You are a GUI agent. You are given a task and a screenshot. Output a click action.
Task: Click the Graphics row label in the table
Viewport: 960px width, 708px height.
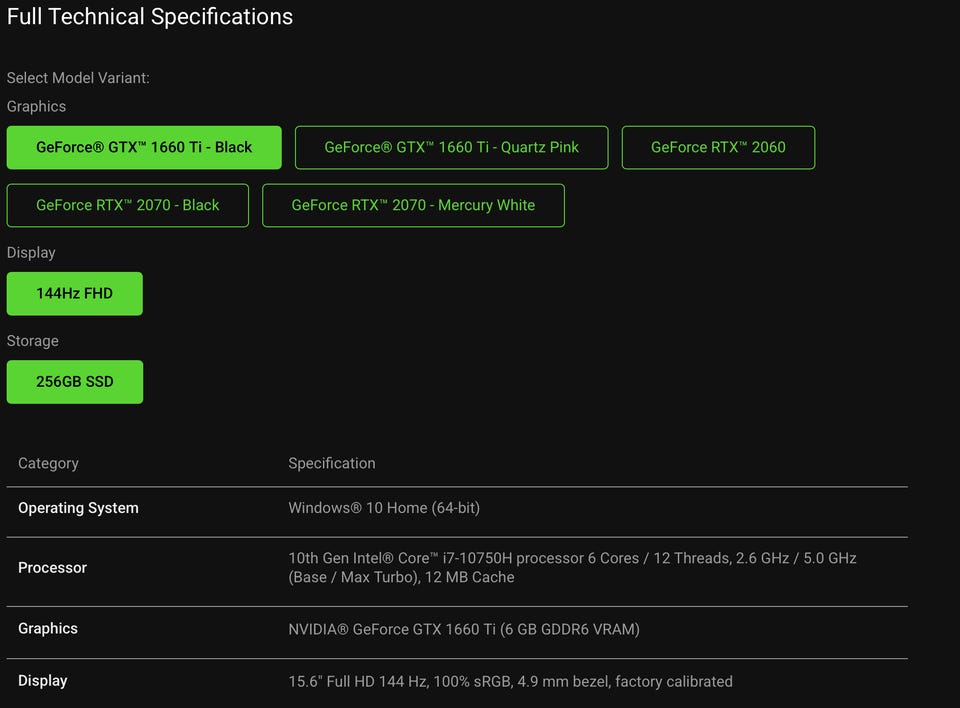48,629
